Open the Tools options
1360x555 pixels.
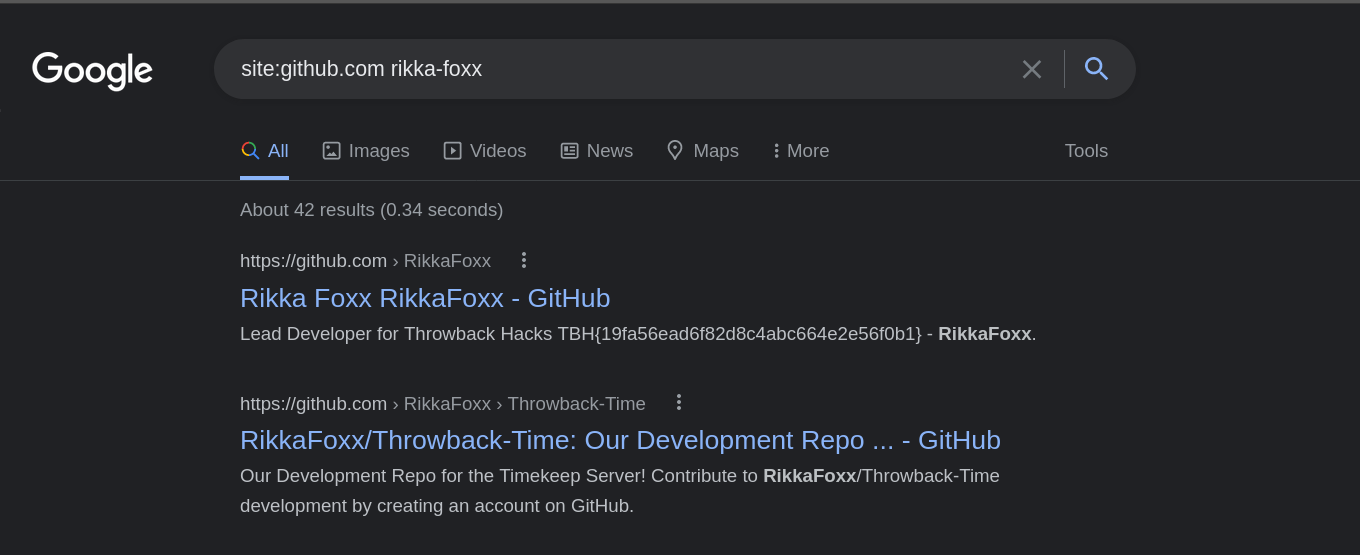point(1086,151)
